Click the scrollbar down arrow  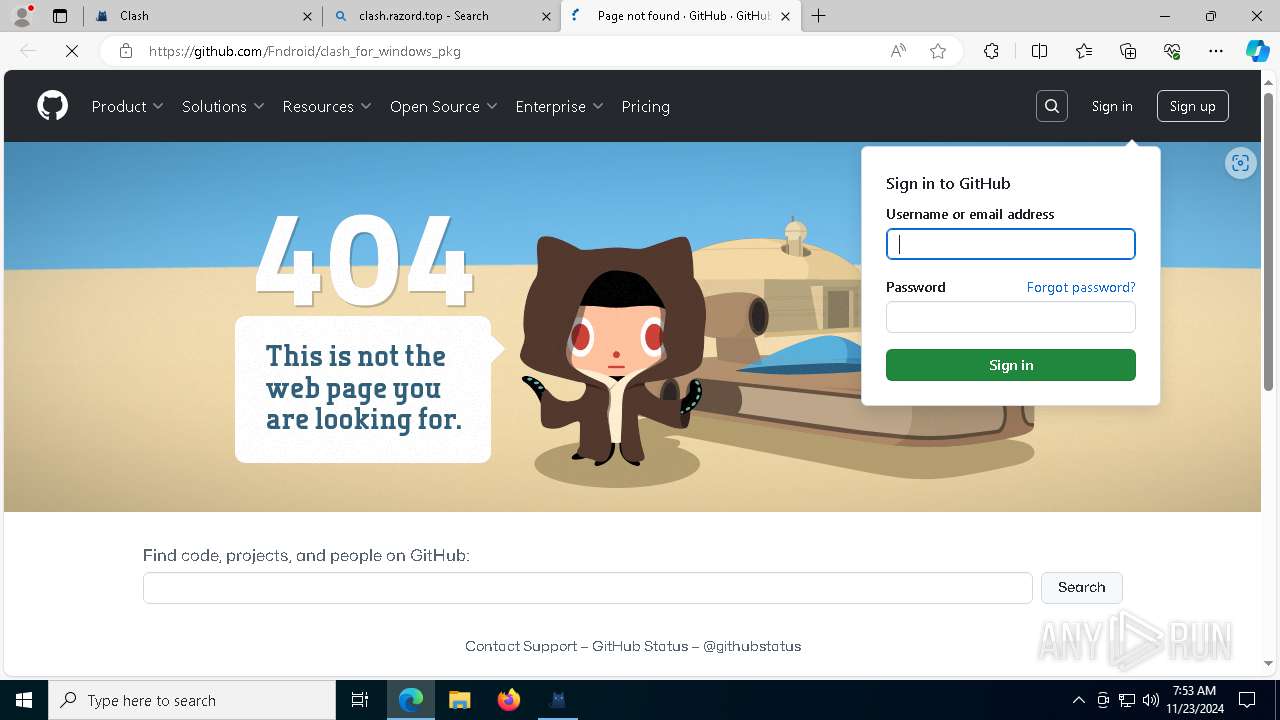pos(1269,663)
